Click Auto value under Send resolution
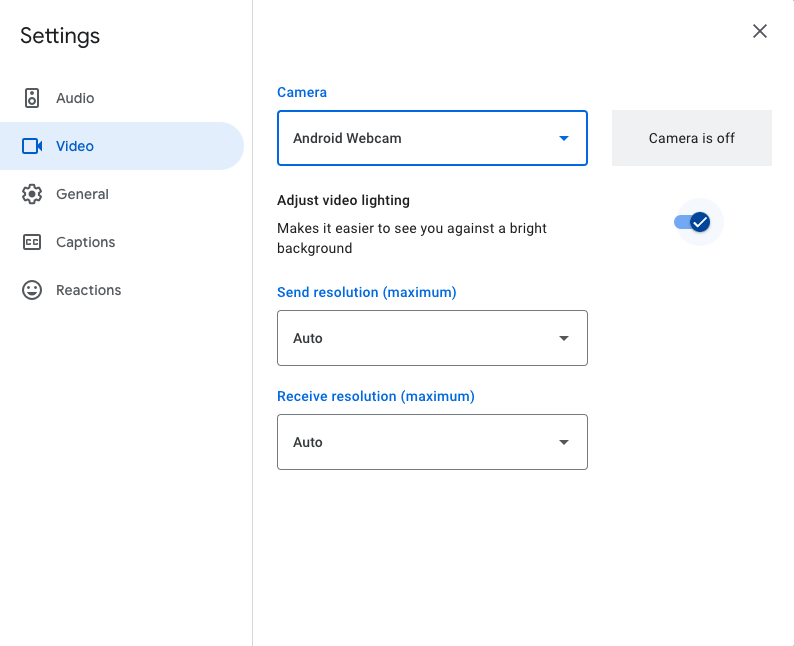This screenshot has height=646, width=794. click(x=308, y=338)
